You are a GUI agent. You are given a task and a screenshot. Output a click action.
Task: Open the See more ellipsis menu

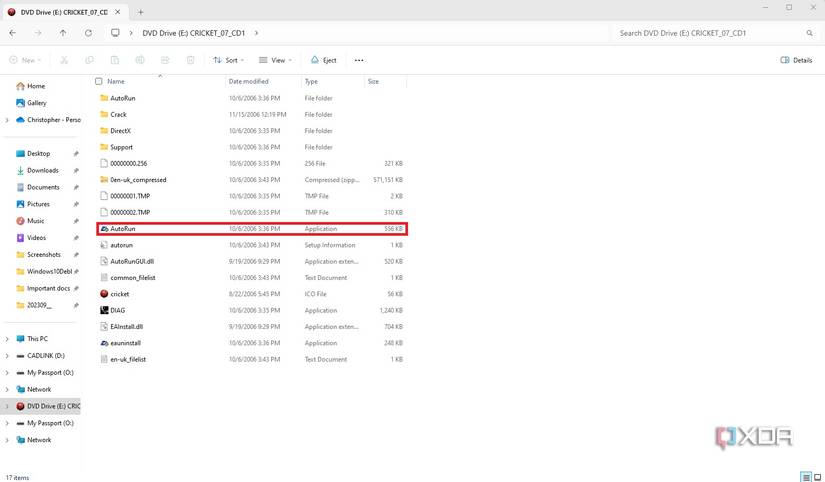coord(359,60)
